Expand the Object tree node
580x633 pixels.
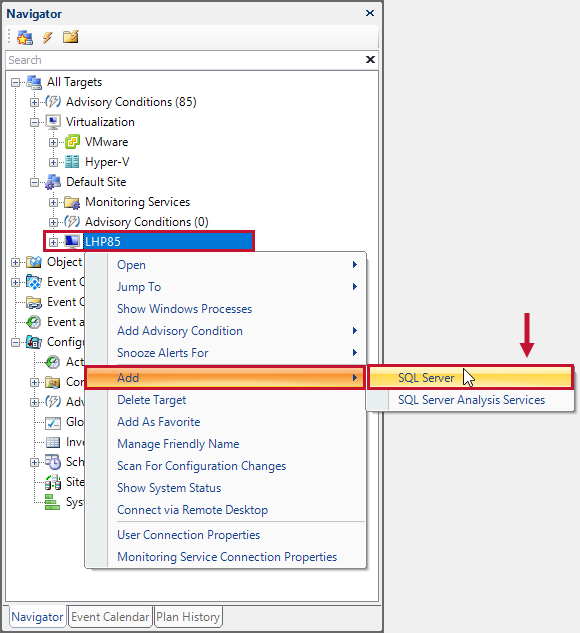coord(15,262)
